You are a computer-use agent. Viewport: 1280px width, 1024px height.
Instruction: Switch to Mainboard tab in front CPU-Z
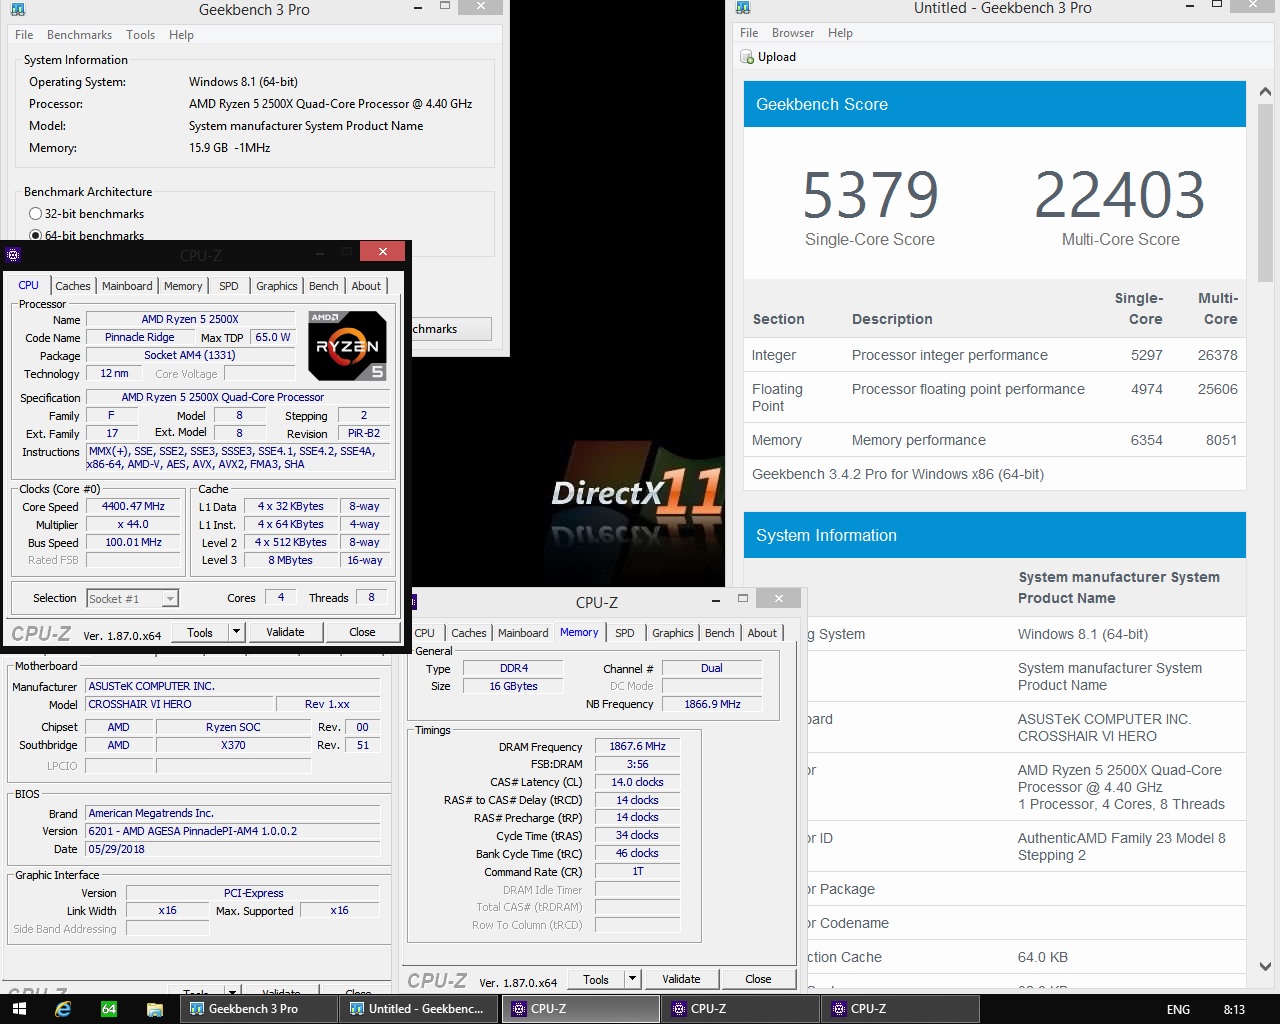coord(127,286)
